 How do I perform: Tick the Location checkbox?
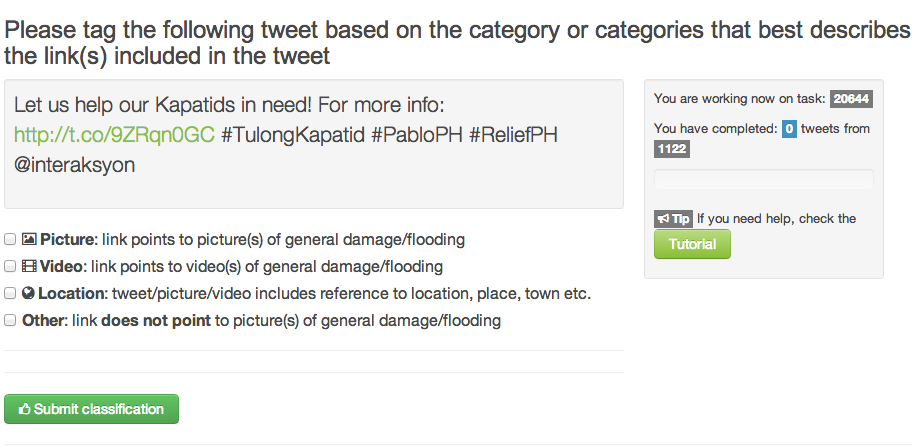[10, 294]
